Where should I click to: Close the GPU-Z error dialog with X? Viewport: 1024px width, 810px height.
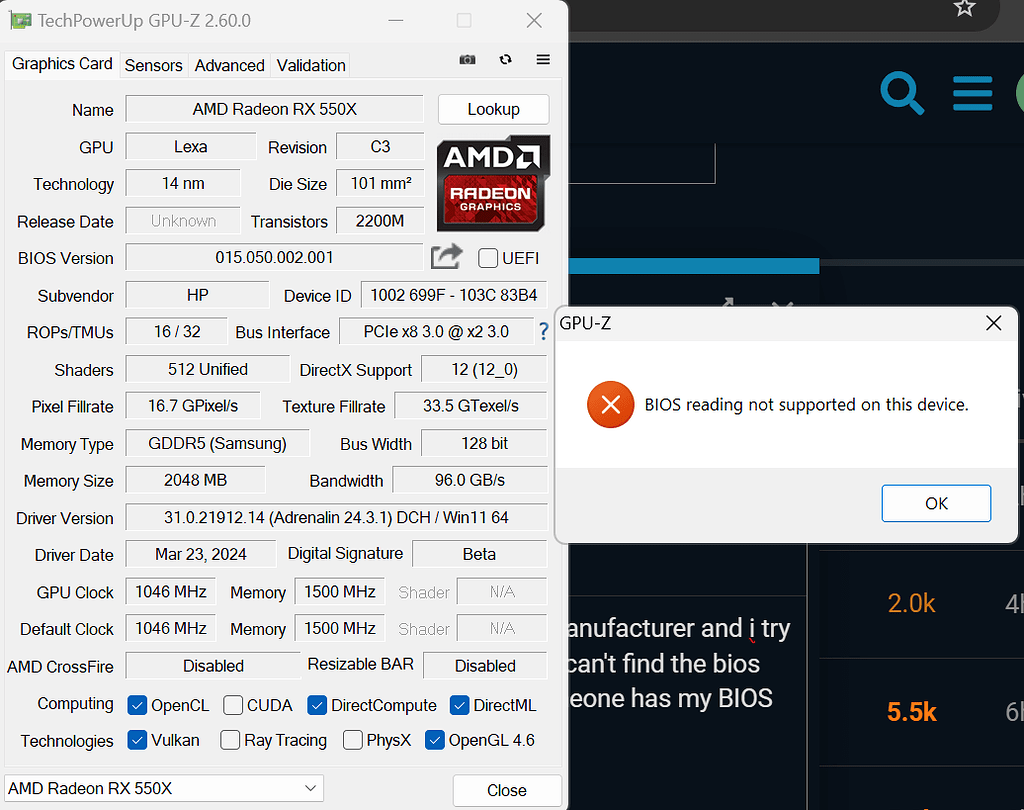pyautogui.click(x=993, y=323)
